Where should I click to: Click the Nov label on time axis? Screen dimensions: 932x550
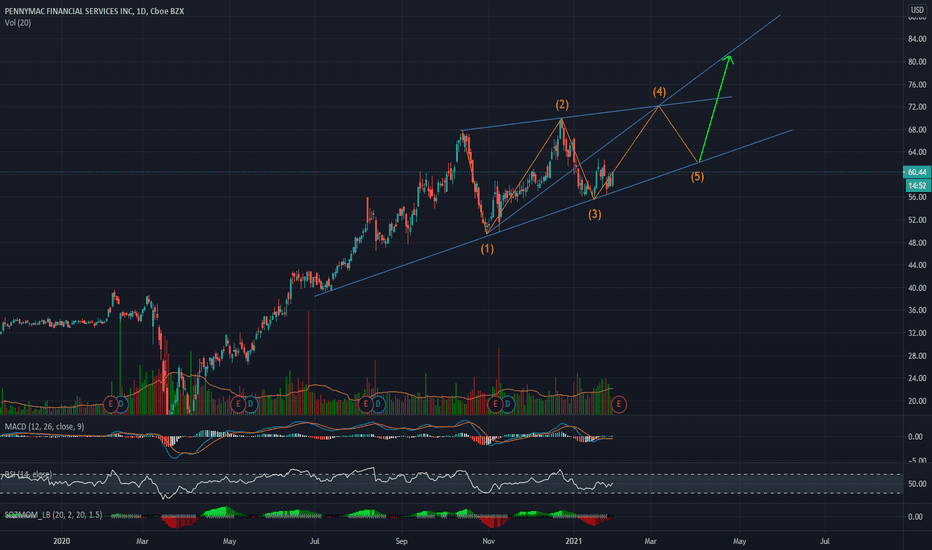pyautogui.click(x=488, y=541)
